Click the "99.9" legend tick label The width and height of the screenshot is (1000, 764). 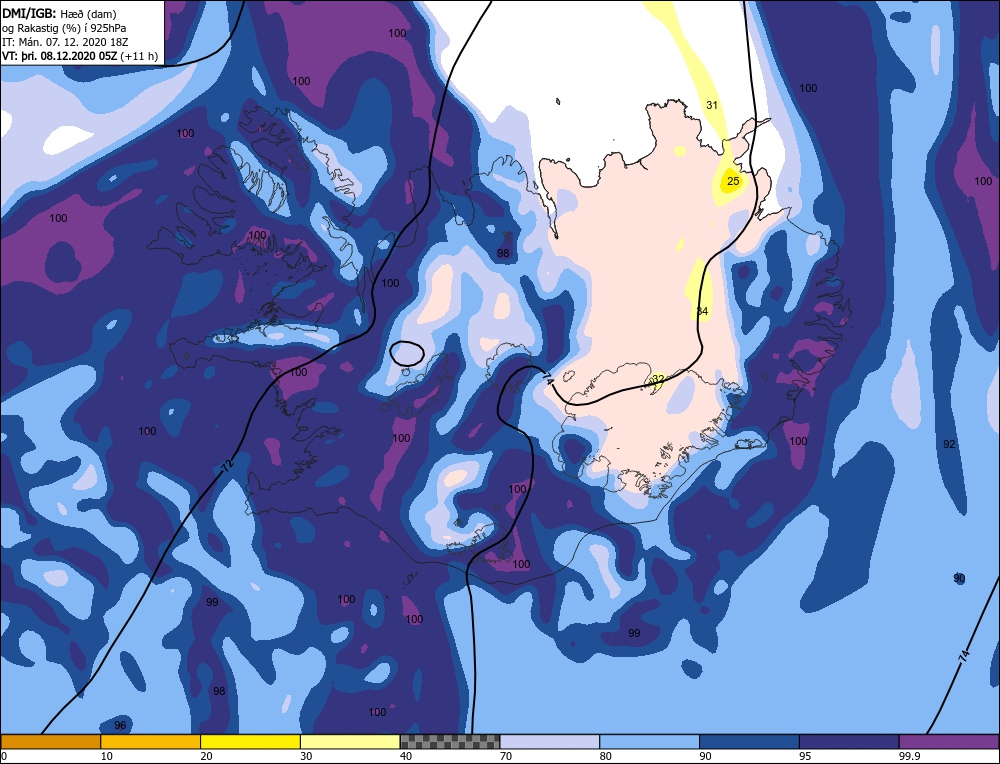pyautogui.click(x=908, y=756)
